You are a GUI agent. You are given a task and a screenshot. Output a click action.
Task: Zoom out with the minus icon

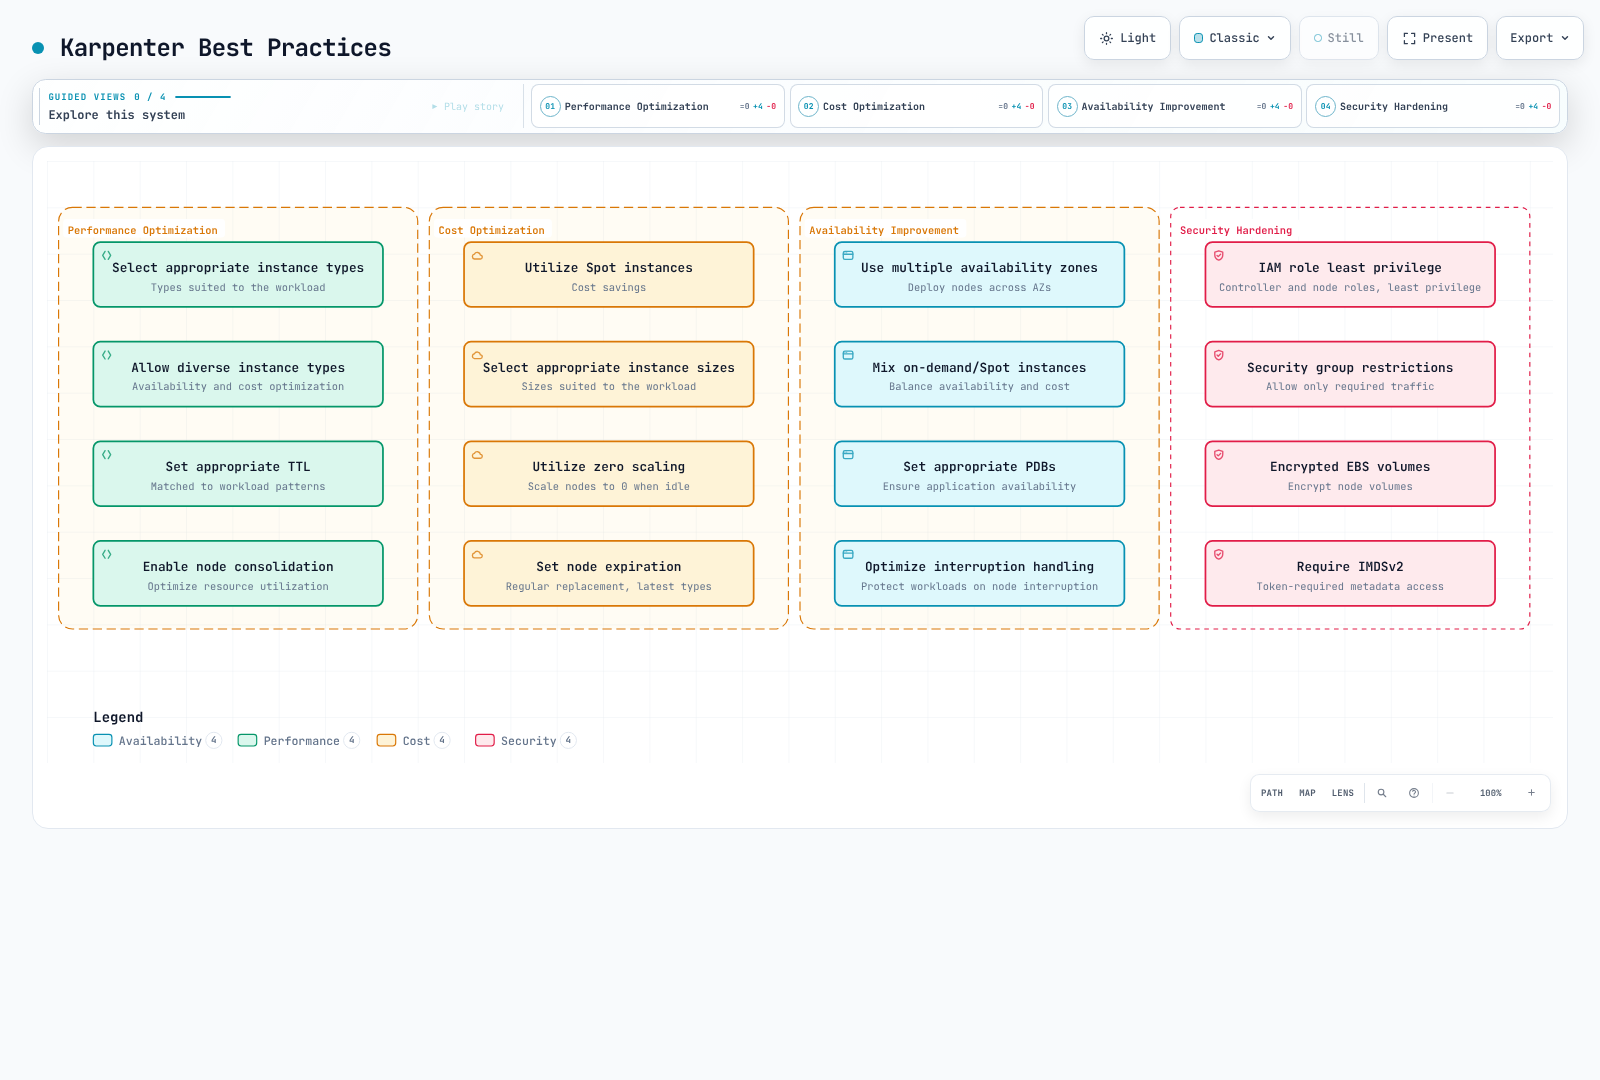coord(1450,793)
